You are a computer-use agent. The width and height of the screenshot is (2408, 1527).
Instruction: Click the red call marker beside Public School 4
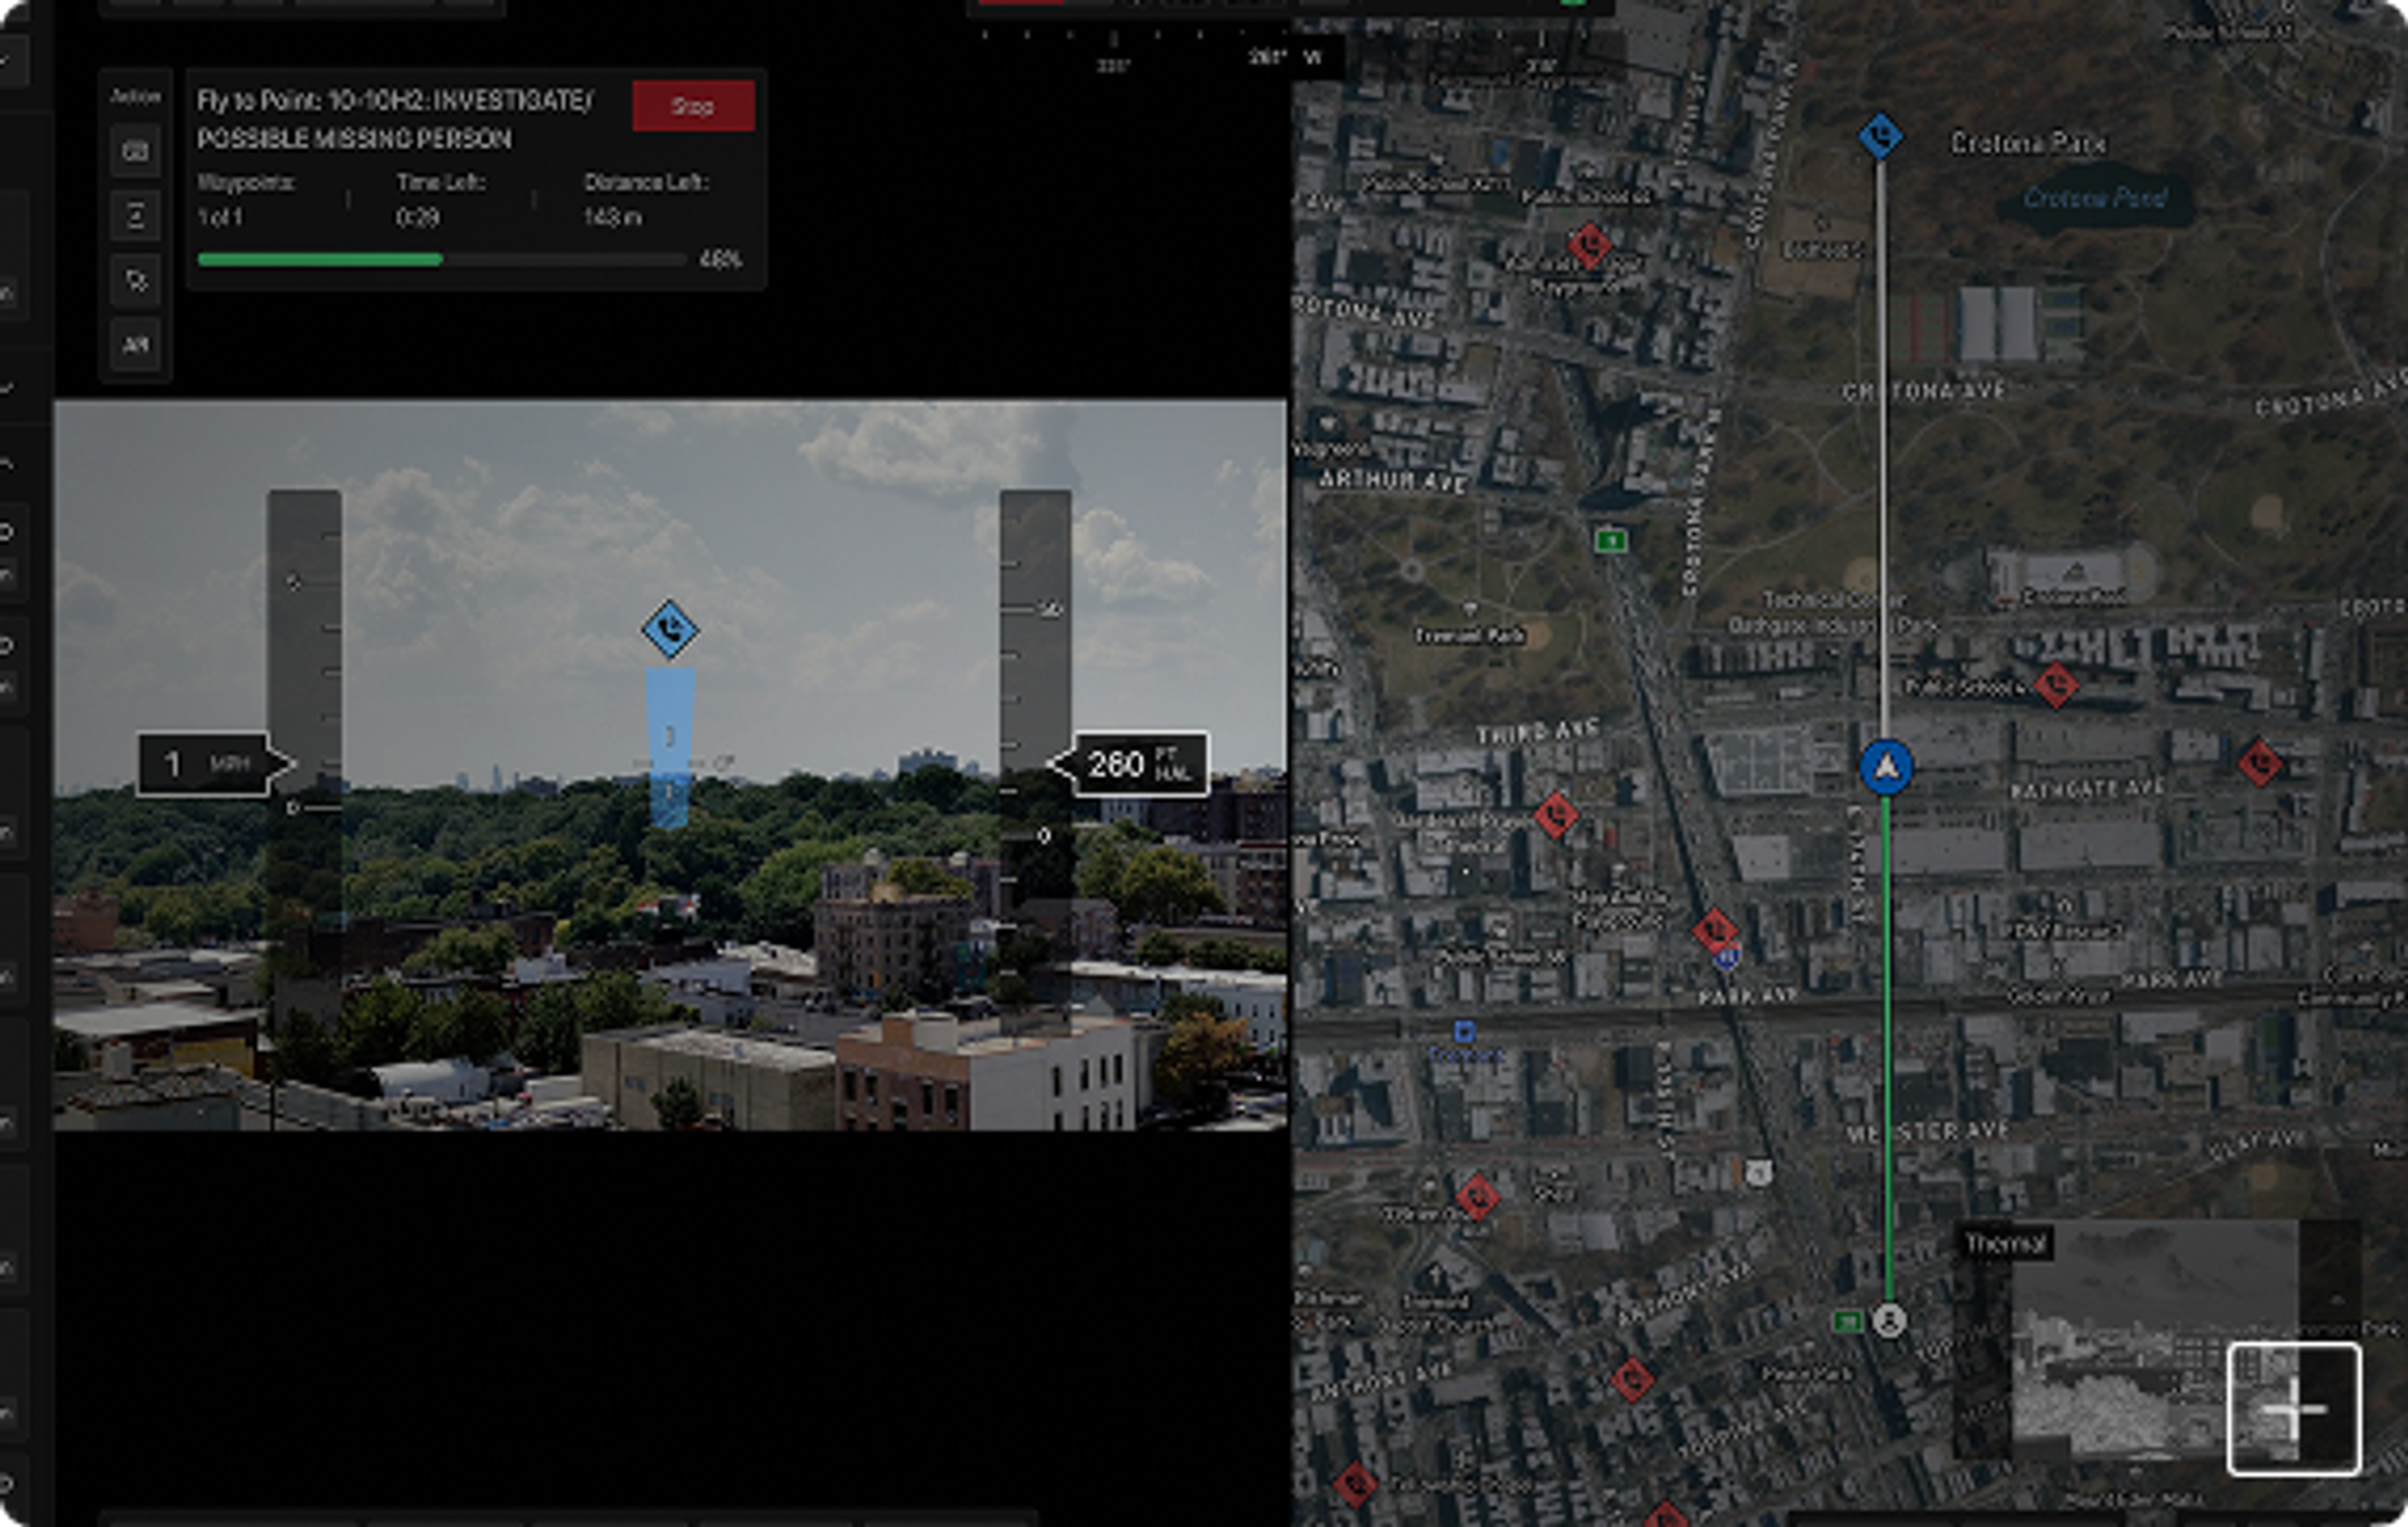2056,686
